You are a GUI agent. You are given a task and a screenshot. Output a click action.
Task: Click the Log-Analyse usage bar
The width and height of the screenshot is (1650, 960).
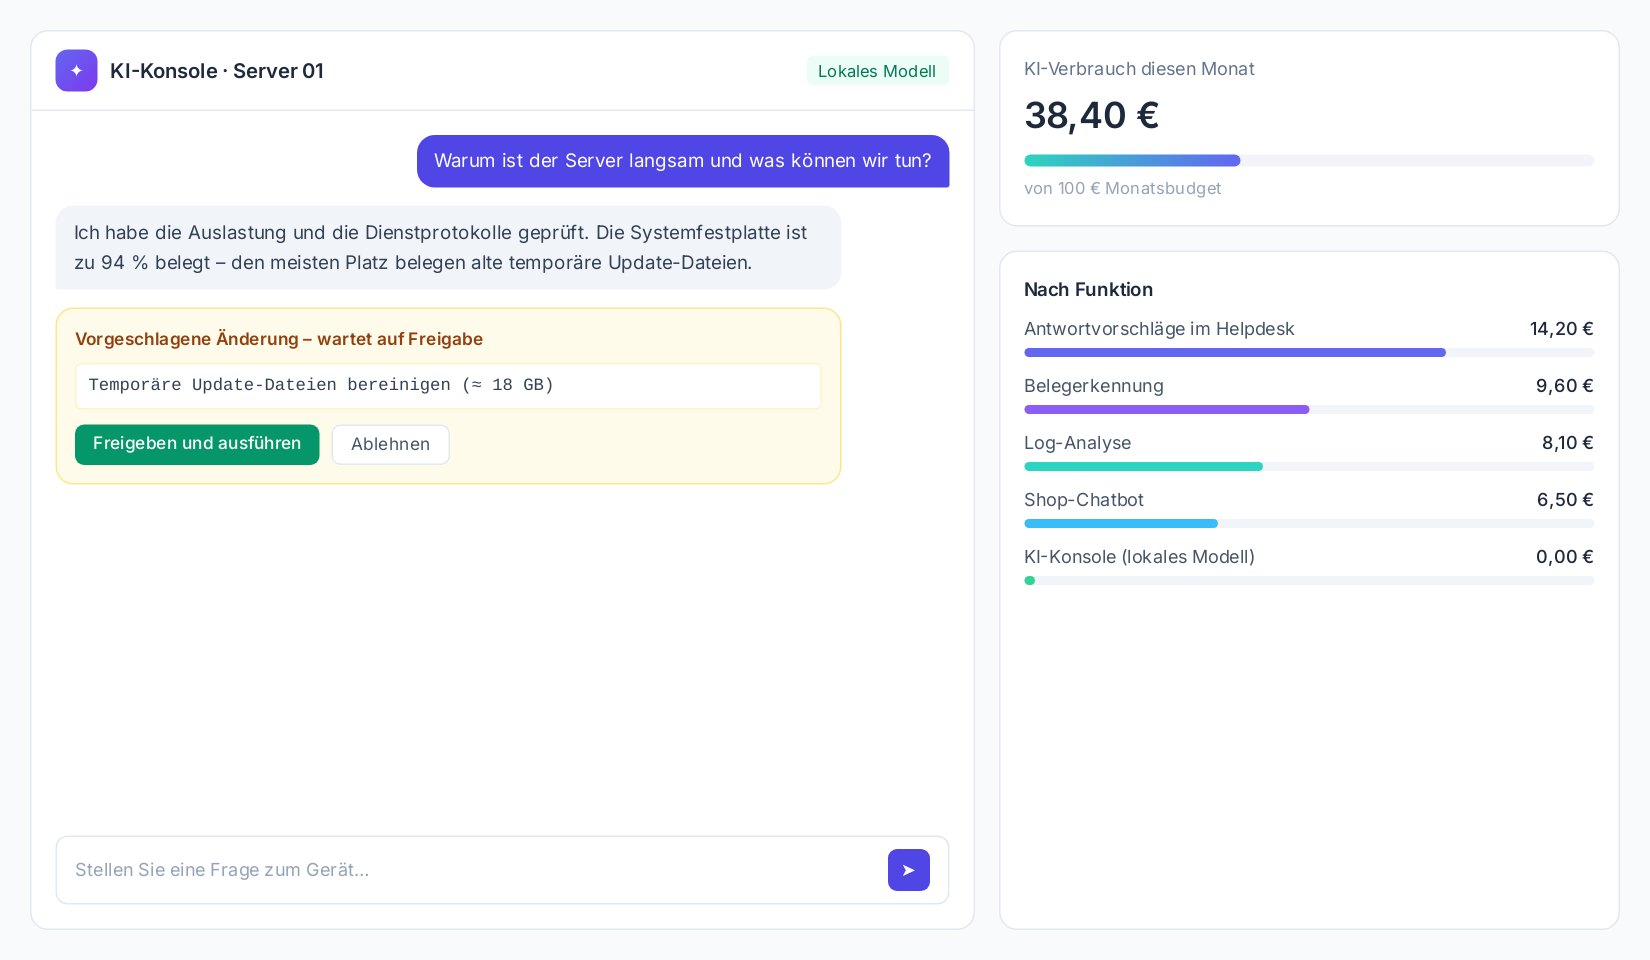pyautogui.click(x=1309, y=466)
